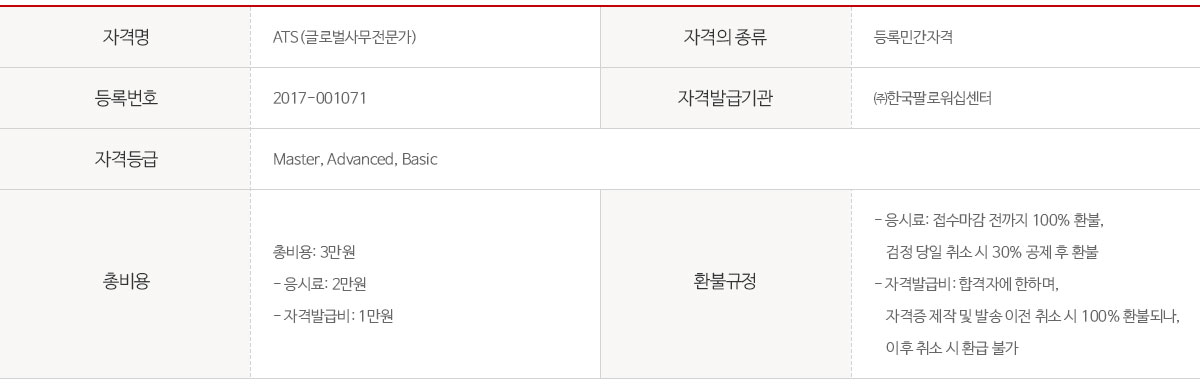The width and height of the screenshot is (1200, 384).
Task: Select registration number 2017-001071
Action: point(320,99)
